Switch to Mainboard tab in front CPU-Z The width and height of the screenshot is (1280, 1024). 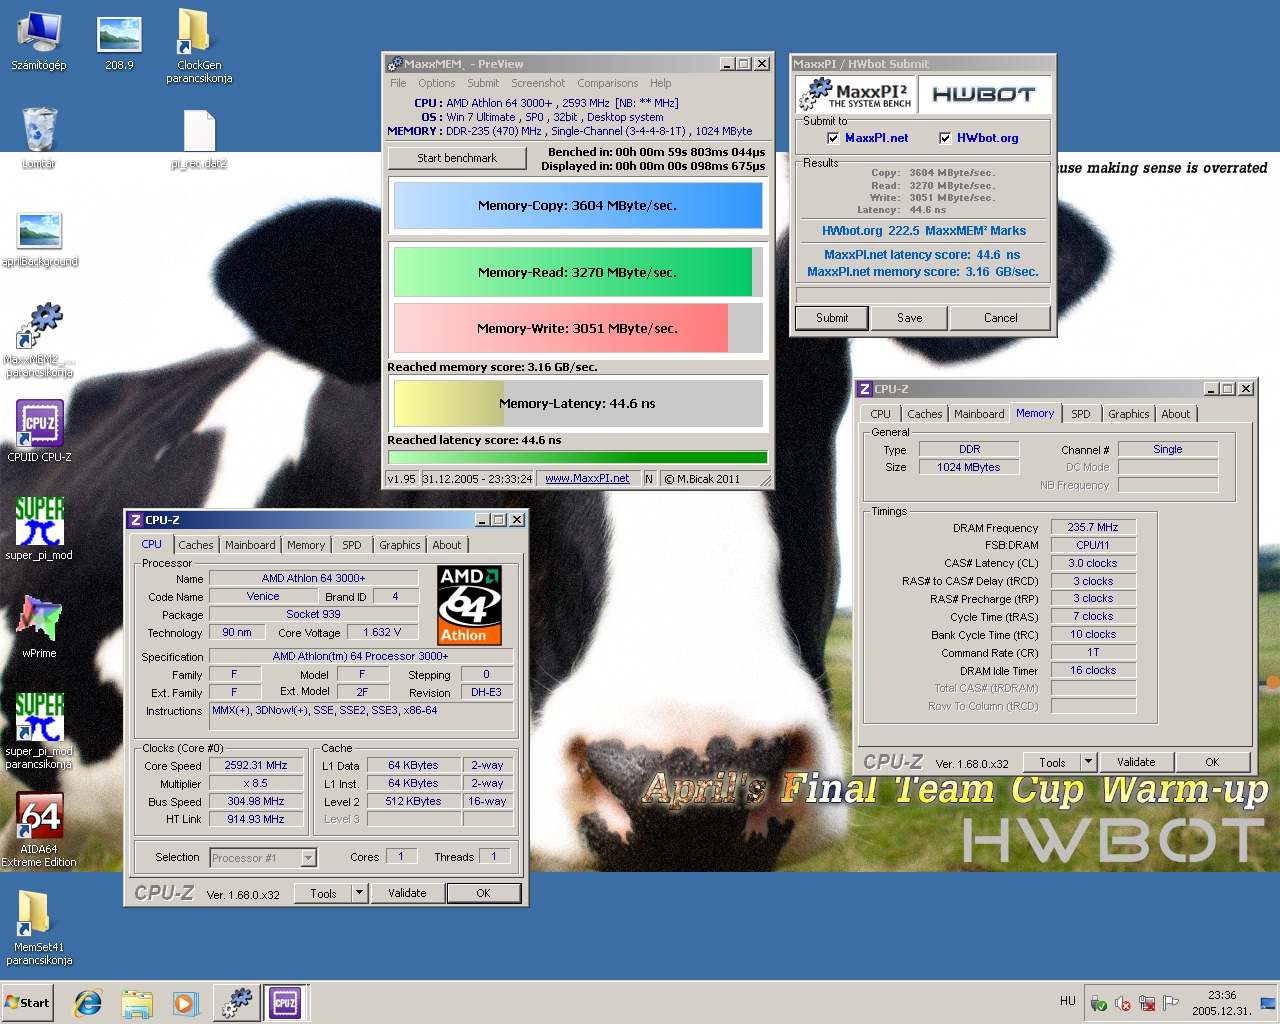[250, 545]
